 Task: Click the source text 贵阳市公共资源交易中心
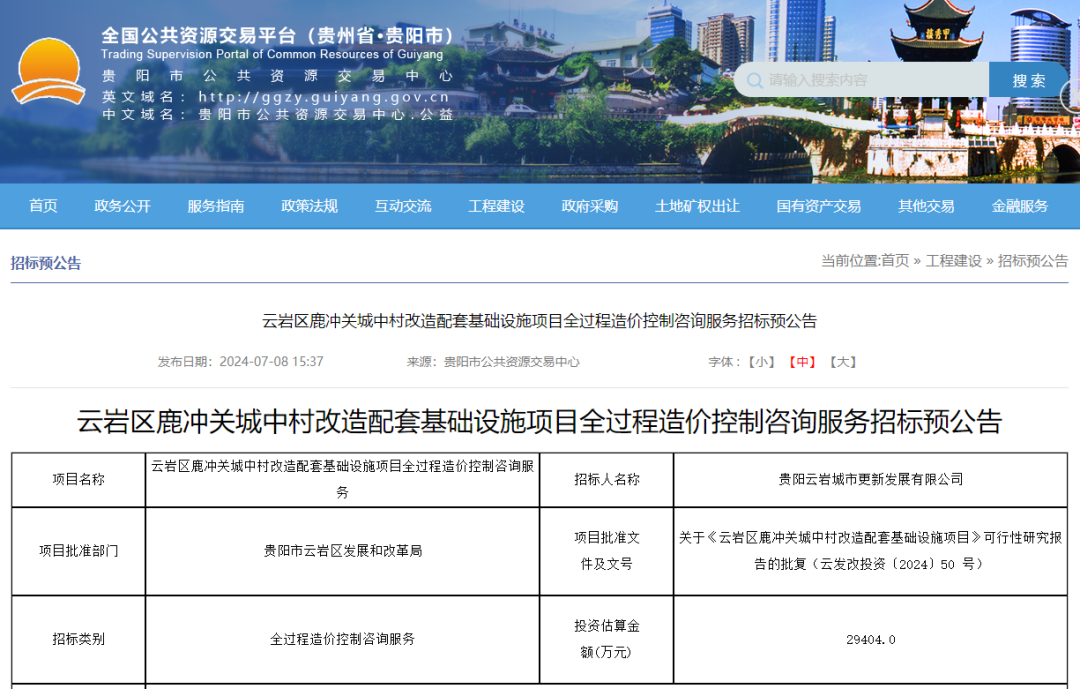[512, 362]
